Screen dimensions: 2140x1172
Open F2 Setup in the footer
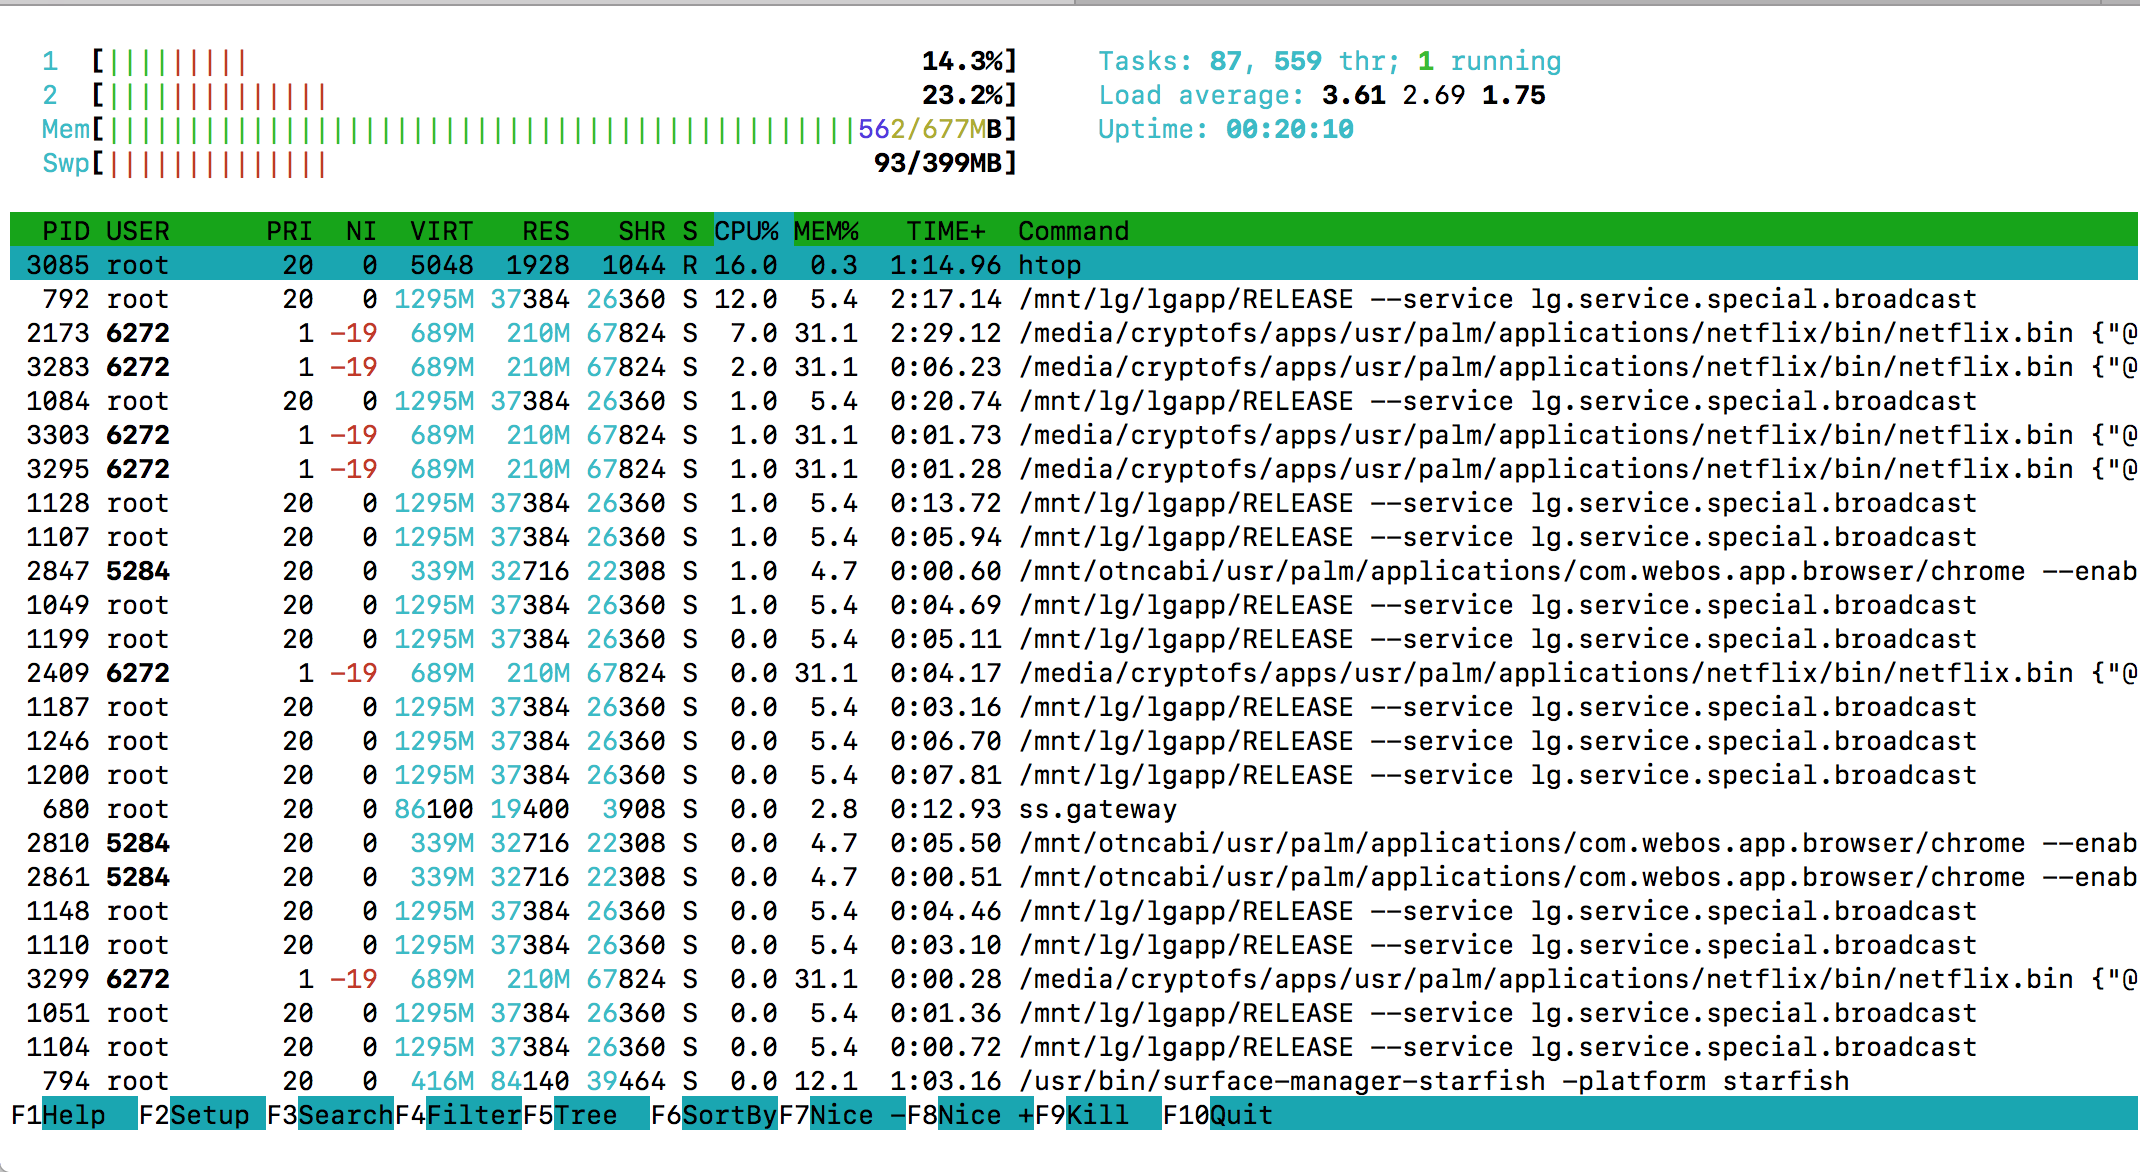[208, 1114]
